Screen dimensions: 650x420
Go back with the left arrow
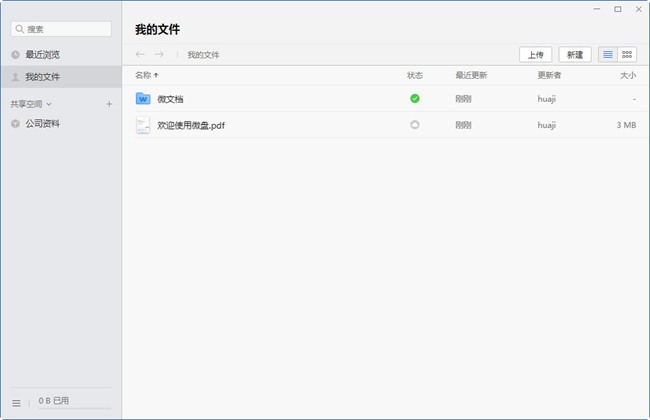(140, 54)
